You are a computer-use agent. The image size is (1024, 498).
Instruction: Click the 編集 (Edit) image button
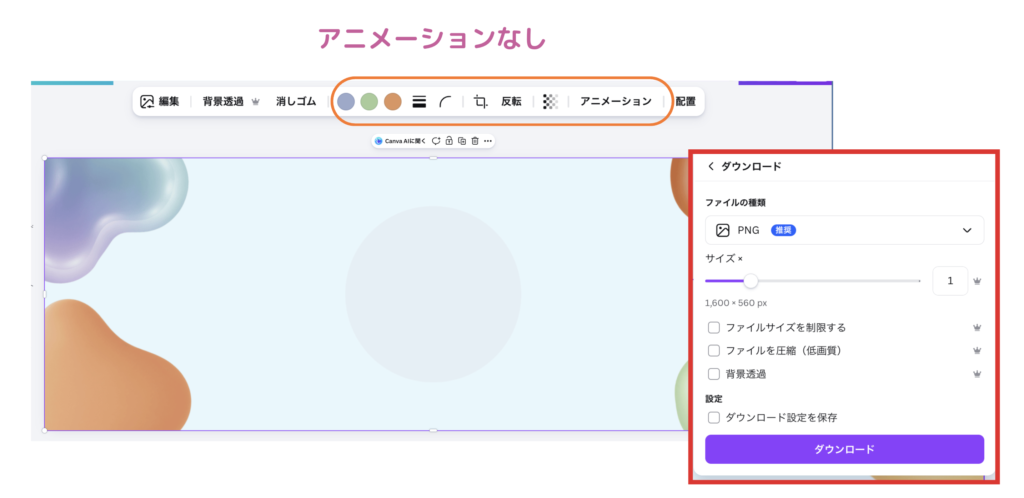160,101
